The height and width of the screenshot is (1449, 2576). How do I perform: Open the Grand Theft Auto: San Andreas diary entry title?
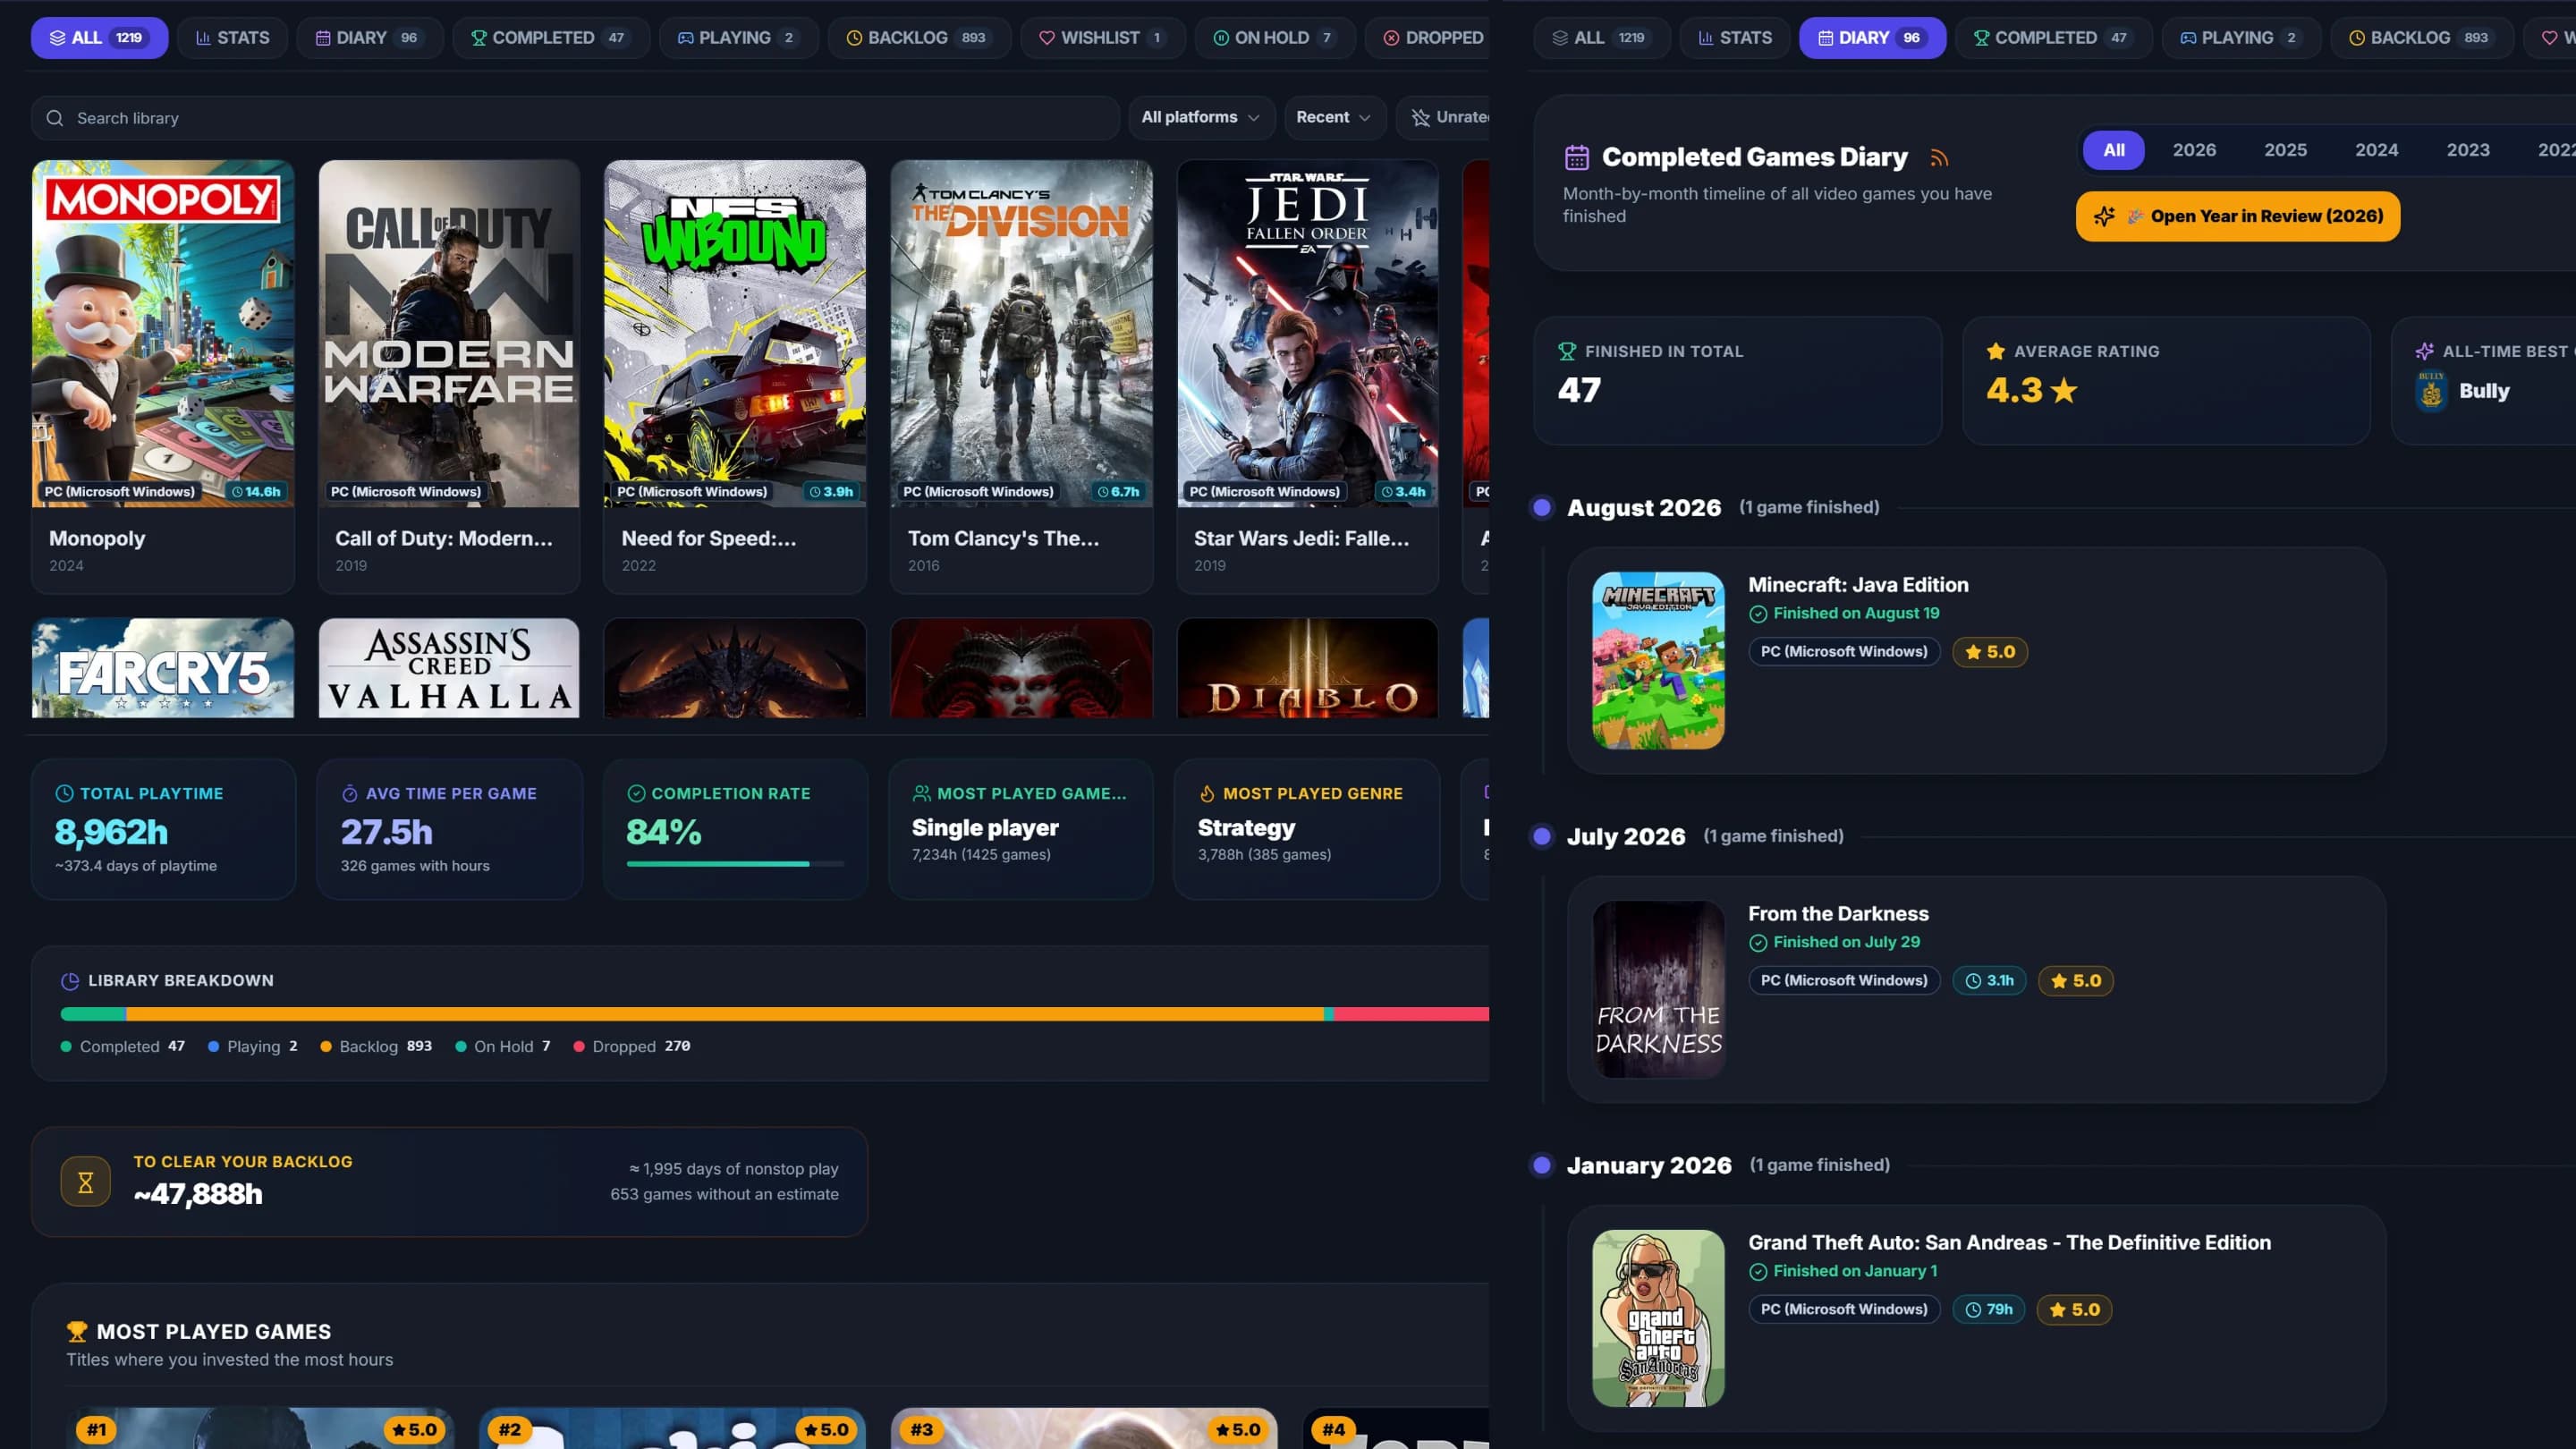tap(2009, 1243)
